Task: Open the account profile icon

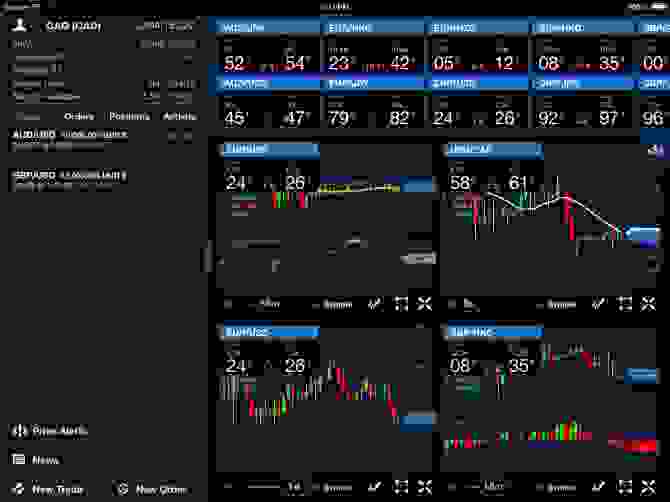Action: click(x=20, y=26)
